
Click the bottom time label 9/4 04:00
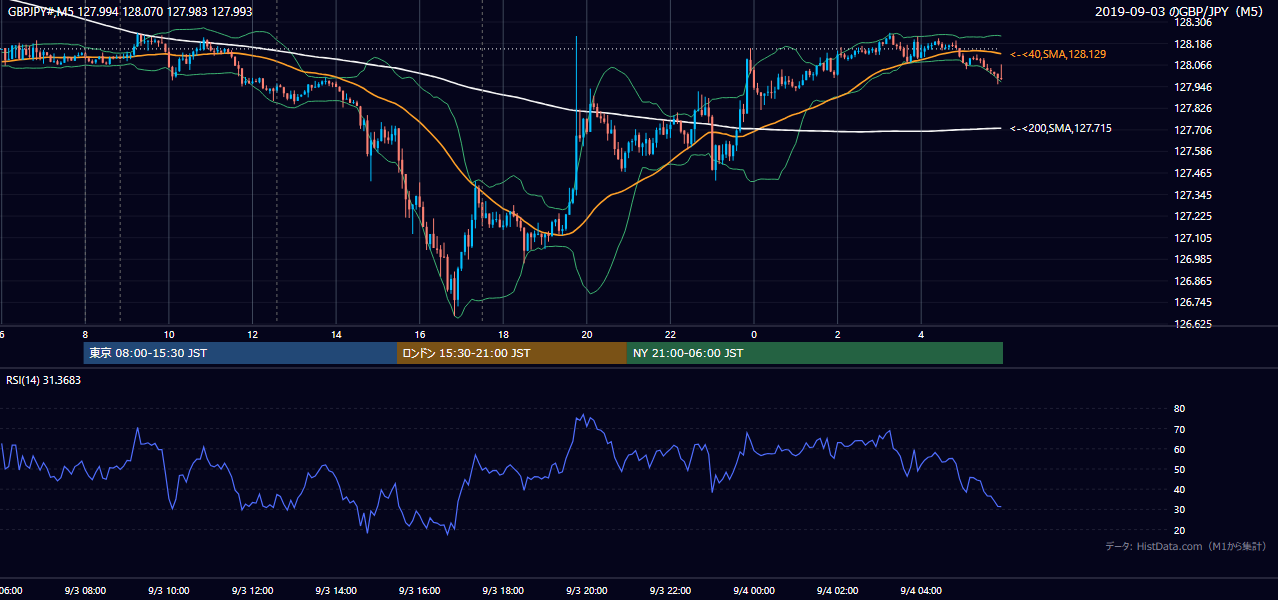(x=921, y=590)
